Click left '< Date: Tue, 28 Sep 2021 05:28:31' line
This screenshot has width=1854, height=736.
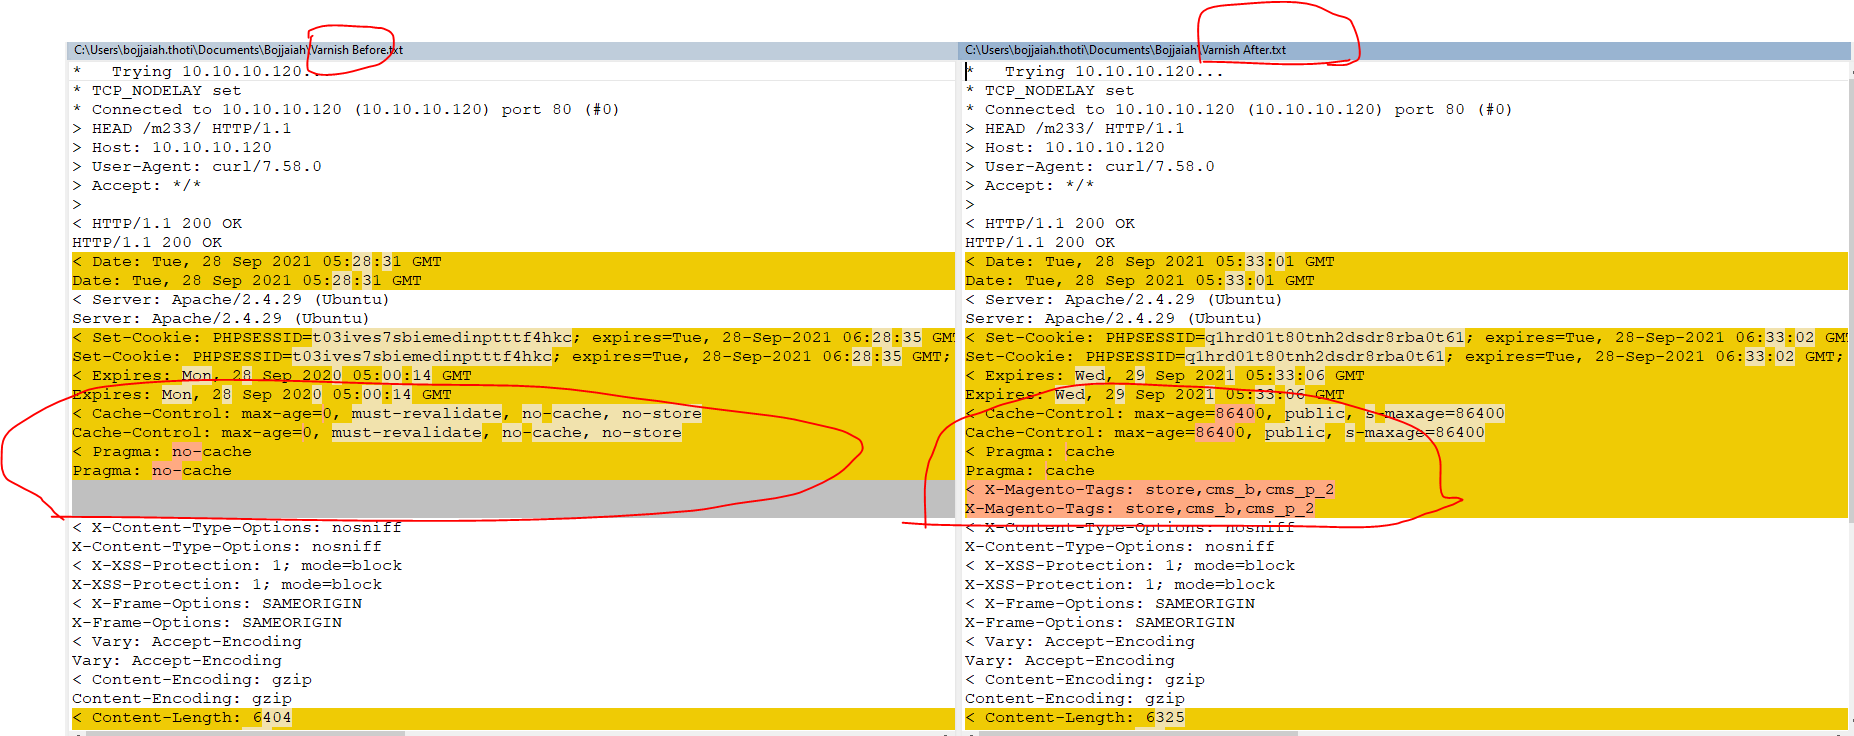click(513, 262)
